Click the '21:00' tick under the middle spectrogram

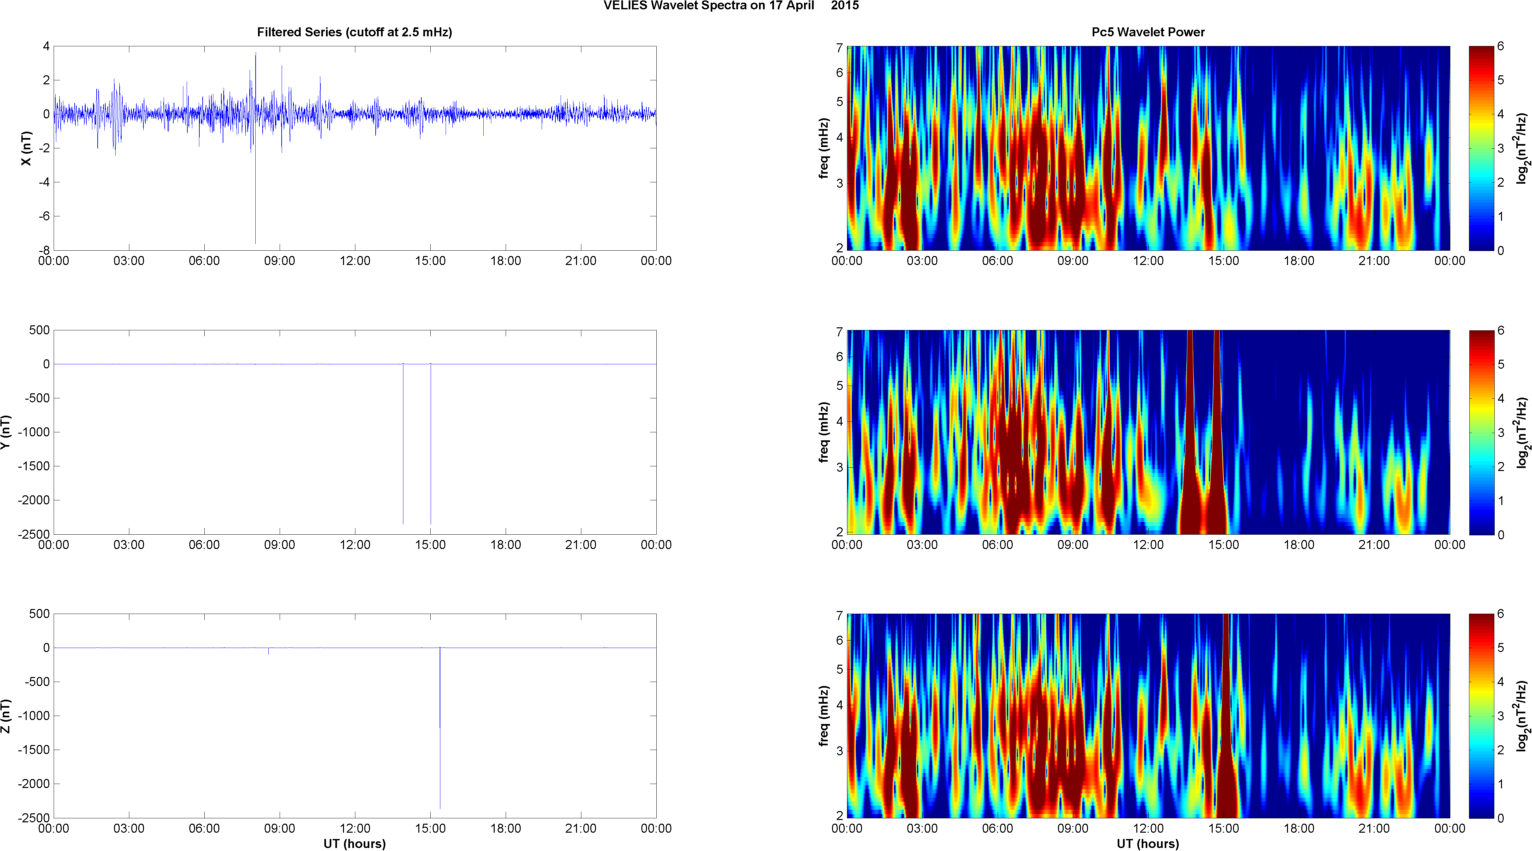tap(1374, 545)
